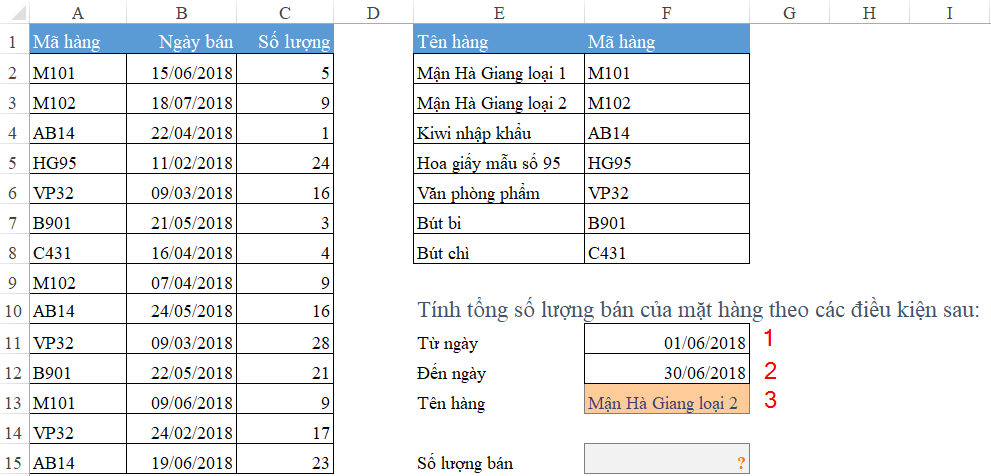The image size is (991, 476).
Task: Select cell with date 22/04/2018
Action: [181, 129]
